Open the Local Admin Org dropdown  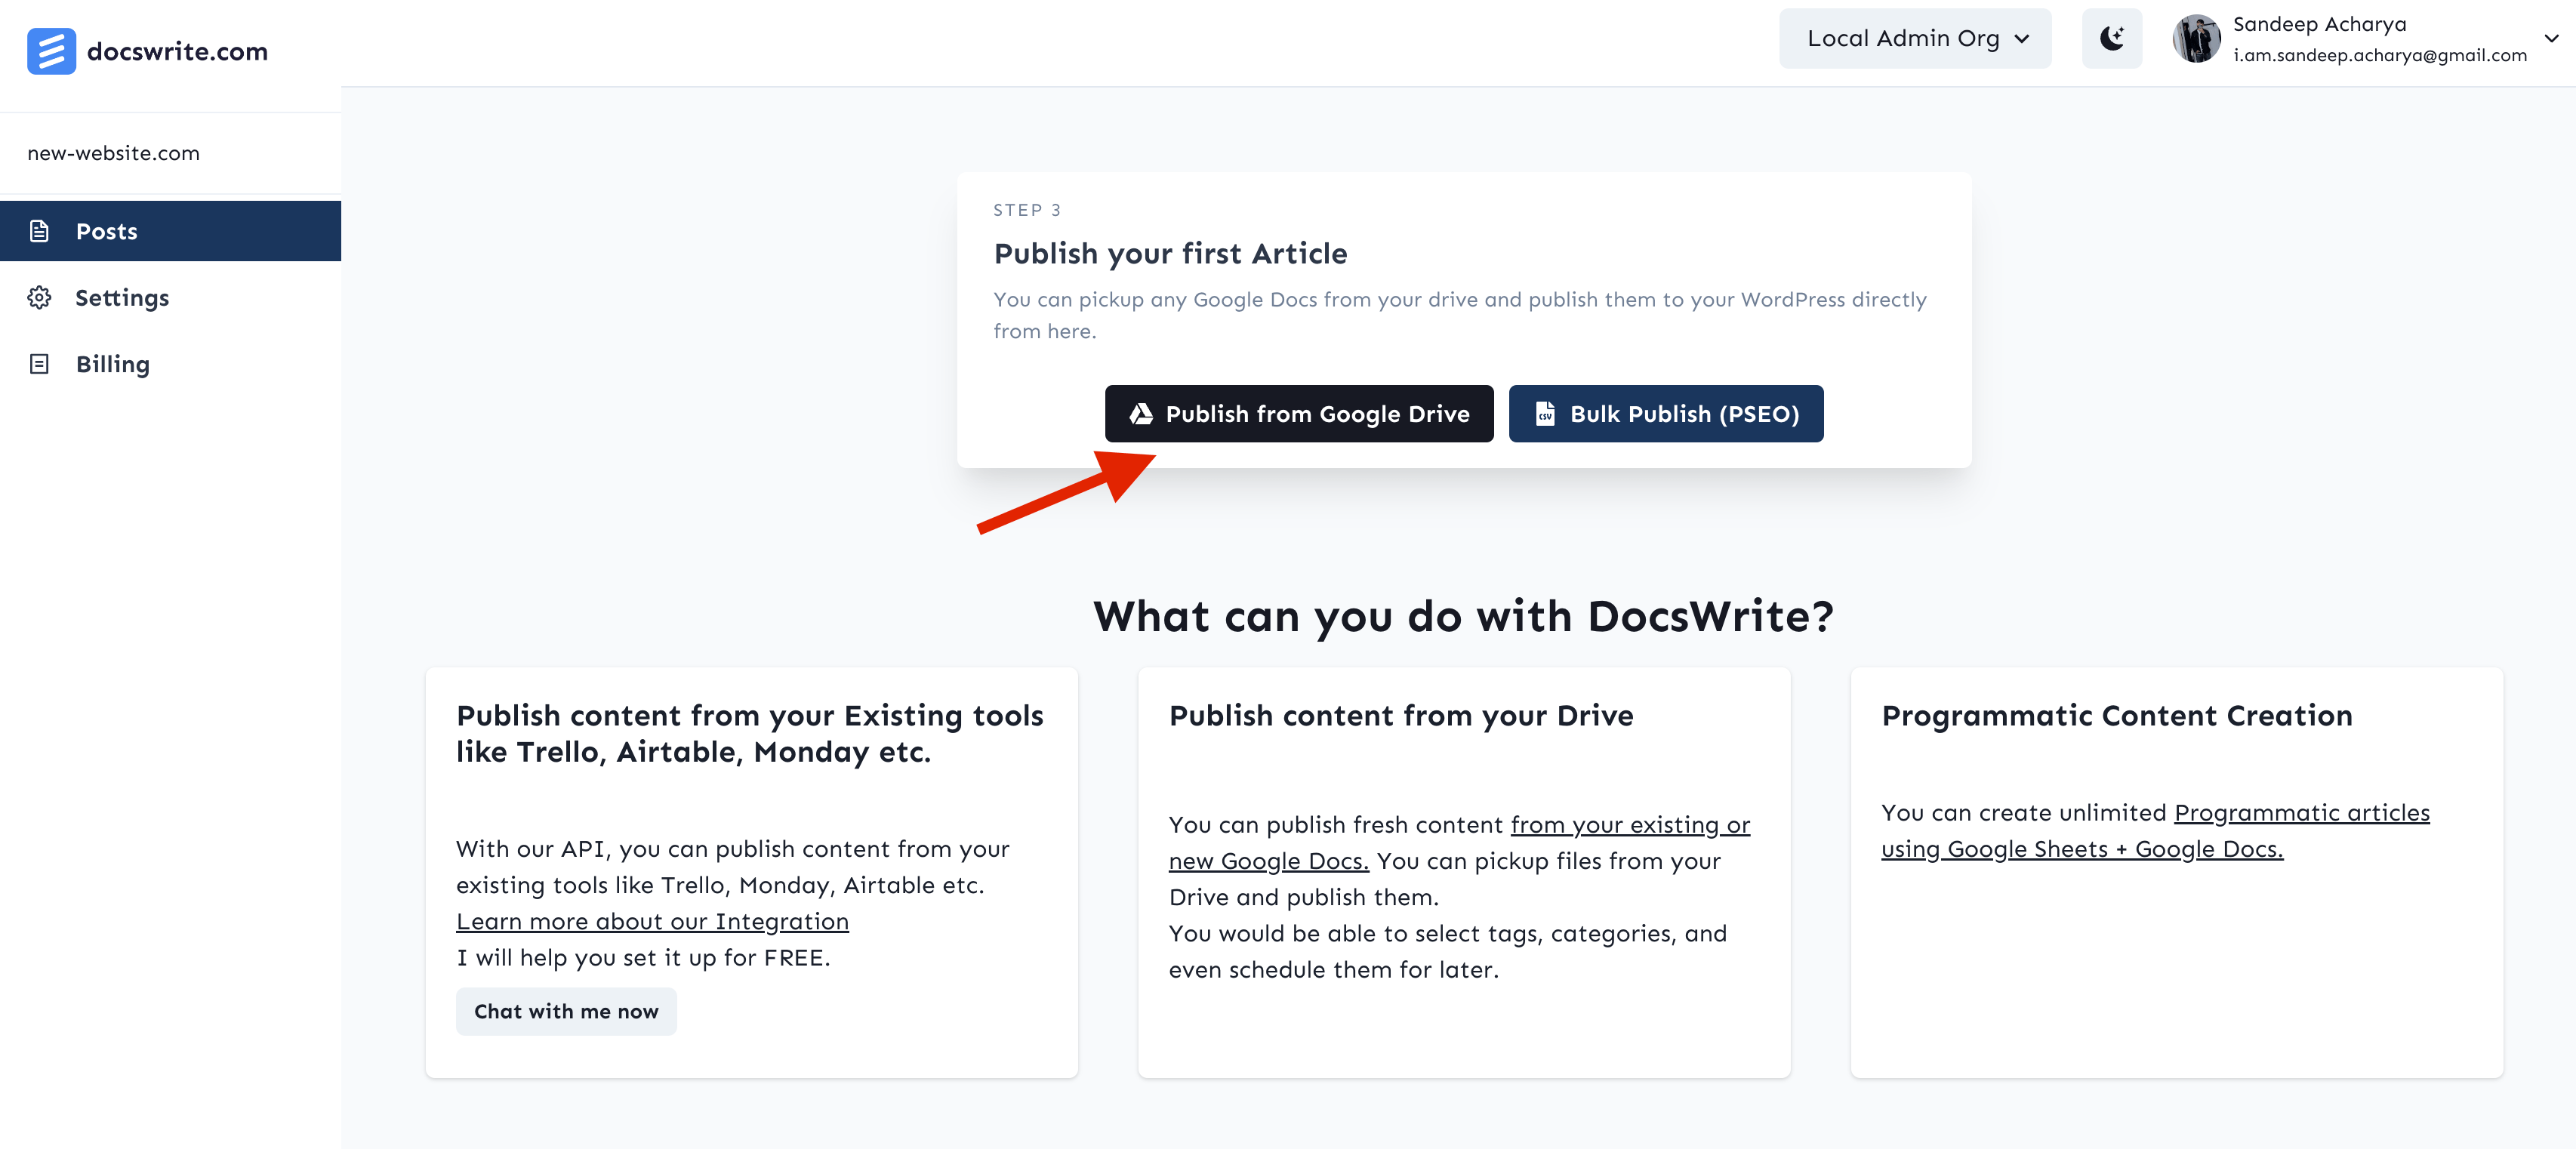click(x=1914, y=37)
